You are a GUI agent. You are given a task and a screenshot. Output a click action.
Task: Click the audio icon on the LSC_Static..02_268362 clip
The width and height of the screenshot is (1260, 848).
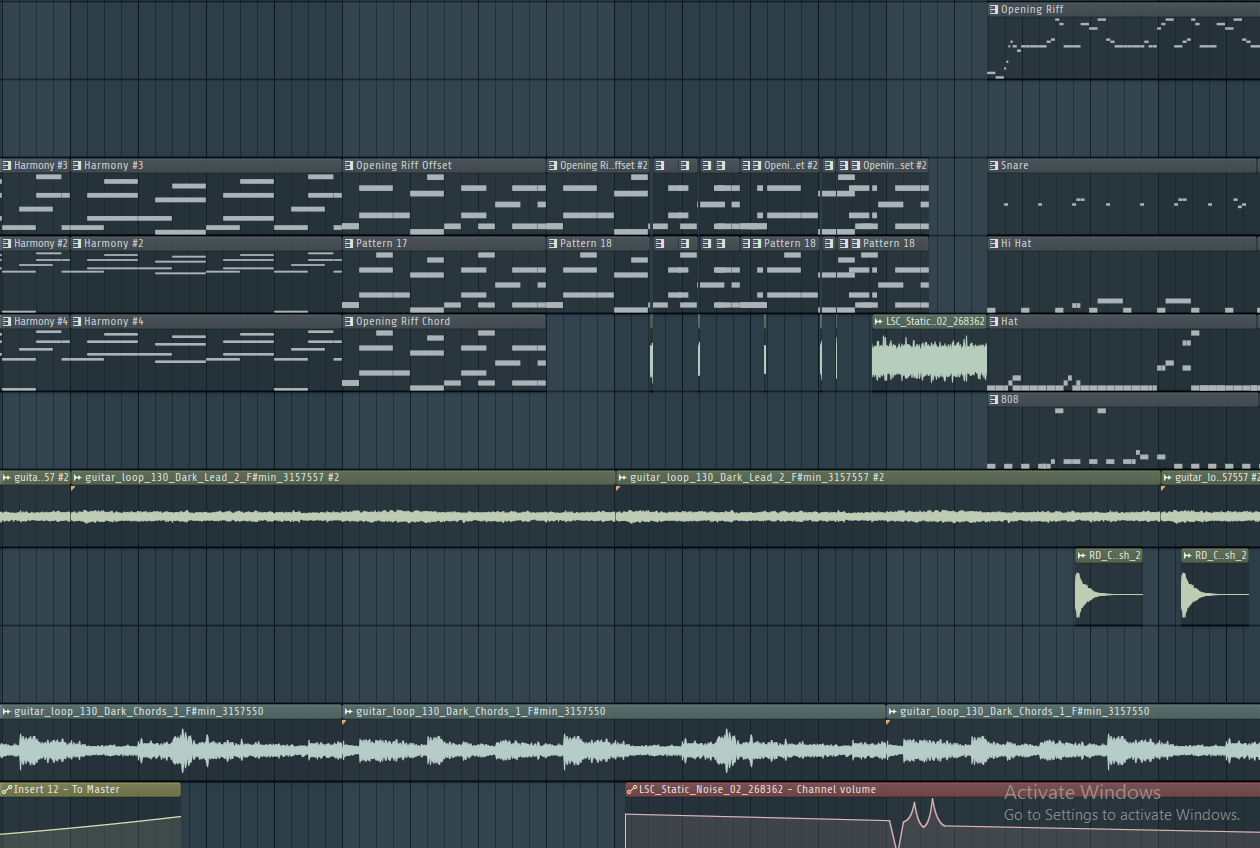pos(879,322)
